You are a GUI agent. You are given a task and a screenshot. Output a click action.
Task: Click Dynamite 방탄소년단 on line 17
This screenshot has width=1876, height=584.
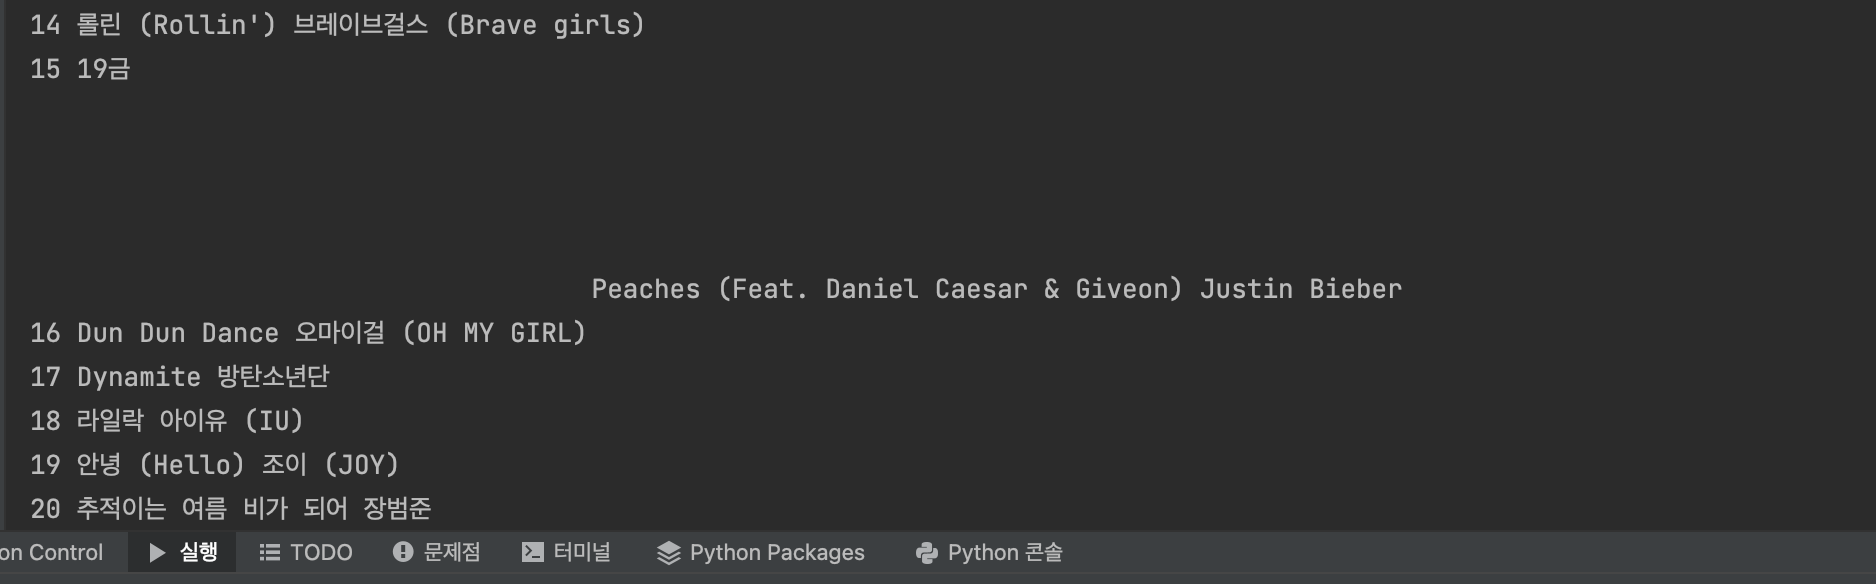point(203,377)
